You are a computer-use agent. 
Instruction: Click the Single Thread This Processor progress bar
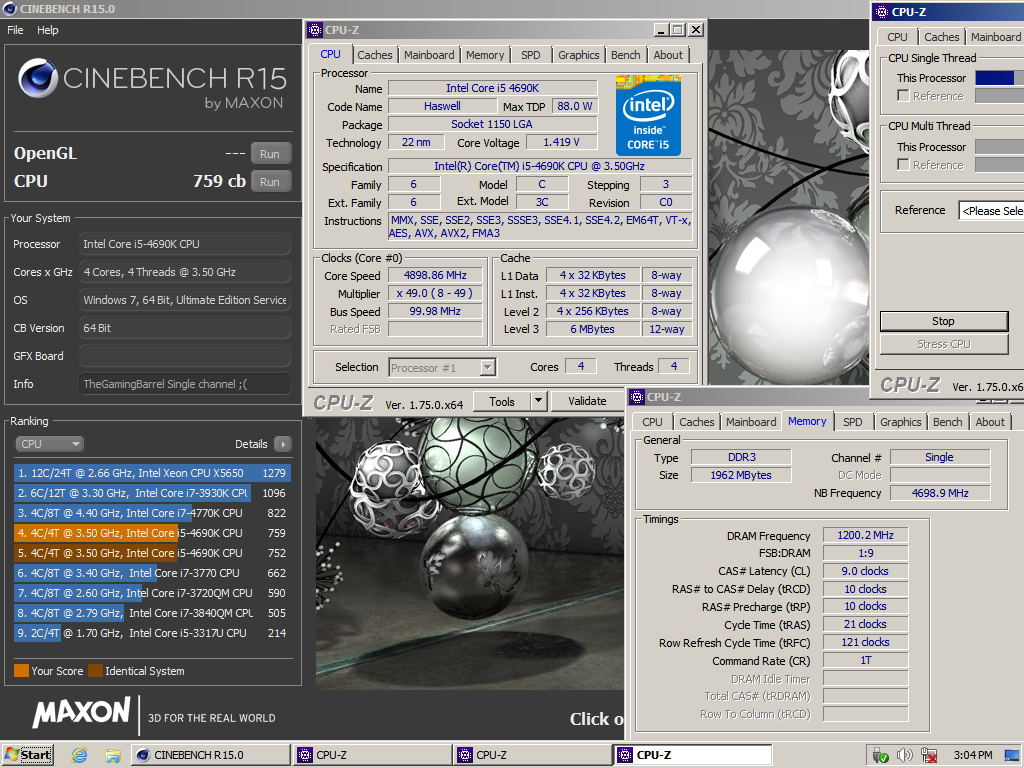(999, 78)
